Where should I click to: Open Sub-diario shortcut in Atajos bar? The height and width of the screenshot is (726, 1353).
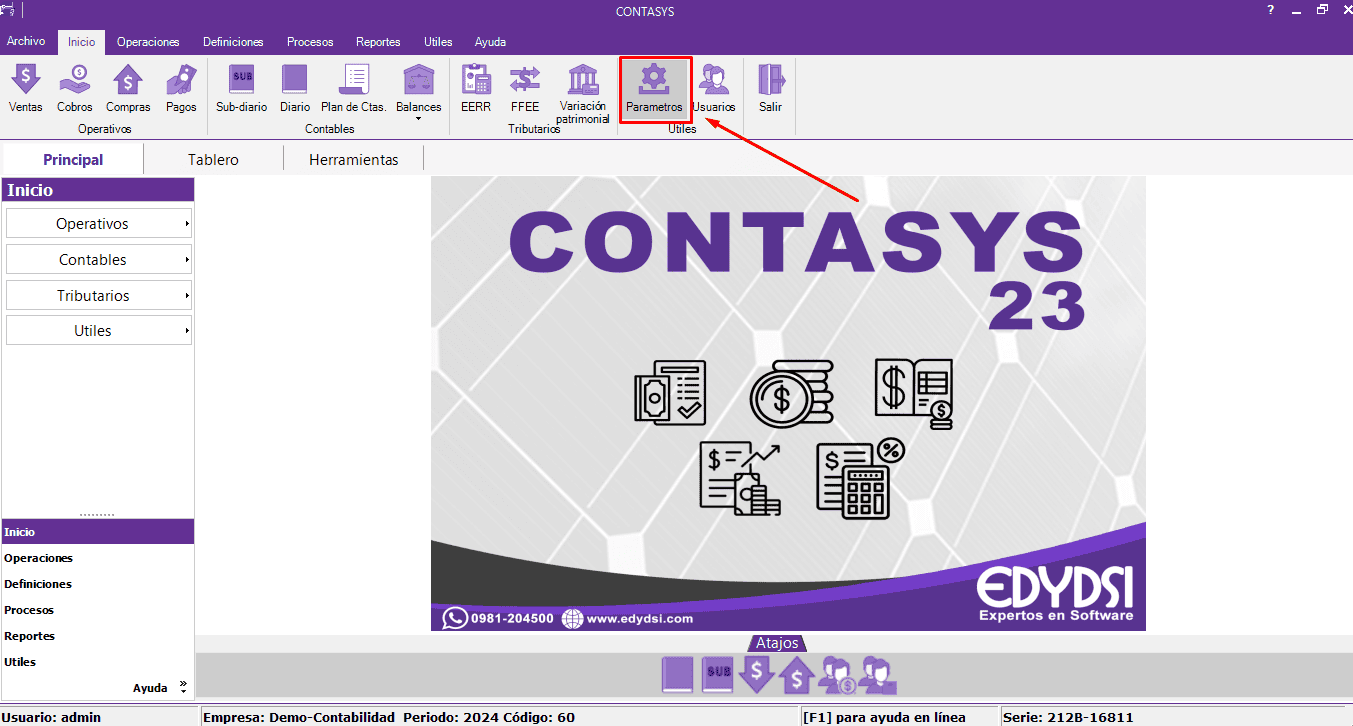pos(717,675)
